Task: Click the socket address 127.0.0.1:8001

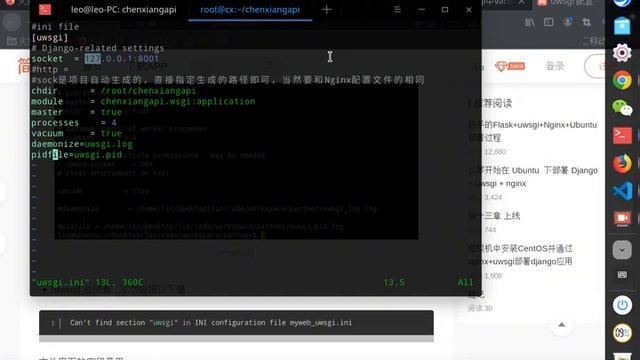Action: [x=122, y=59]
